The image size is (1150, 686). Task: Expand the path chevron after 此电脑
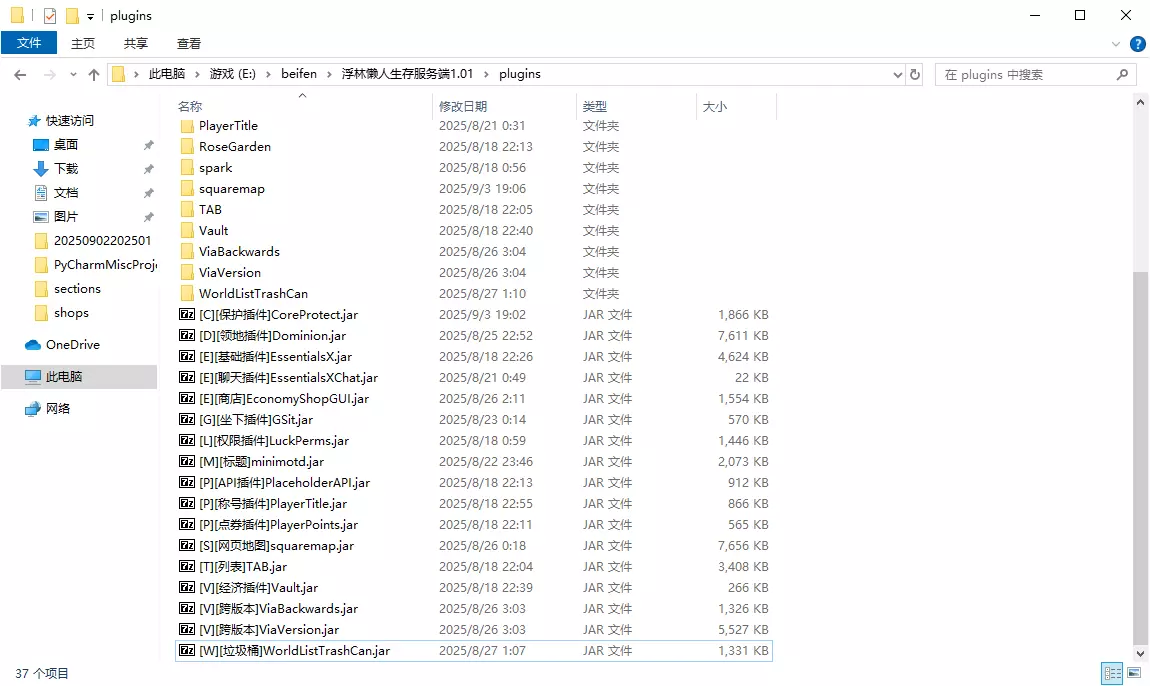(197, 74)
